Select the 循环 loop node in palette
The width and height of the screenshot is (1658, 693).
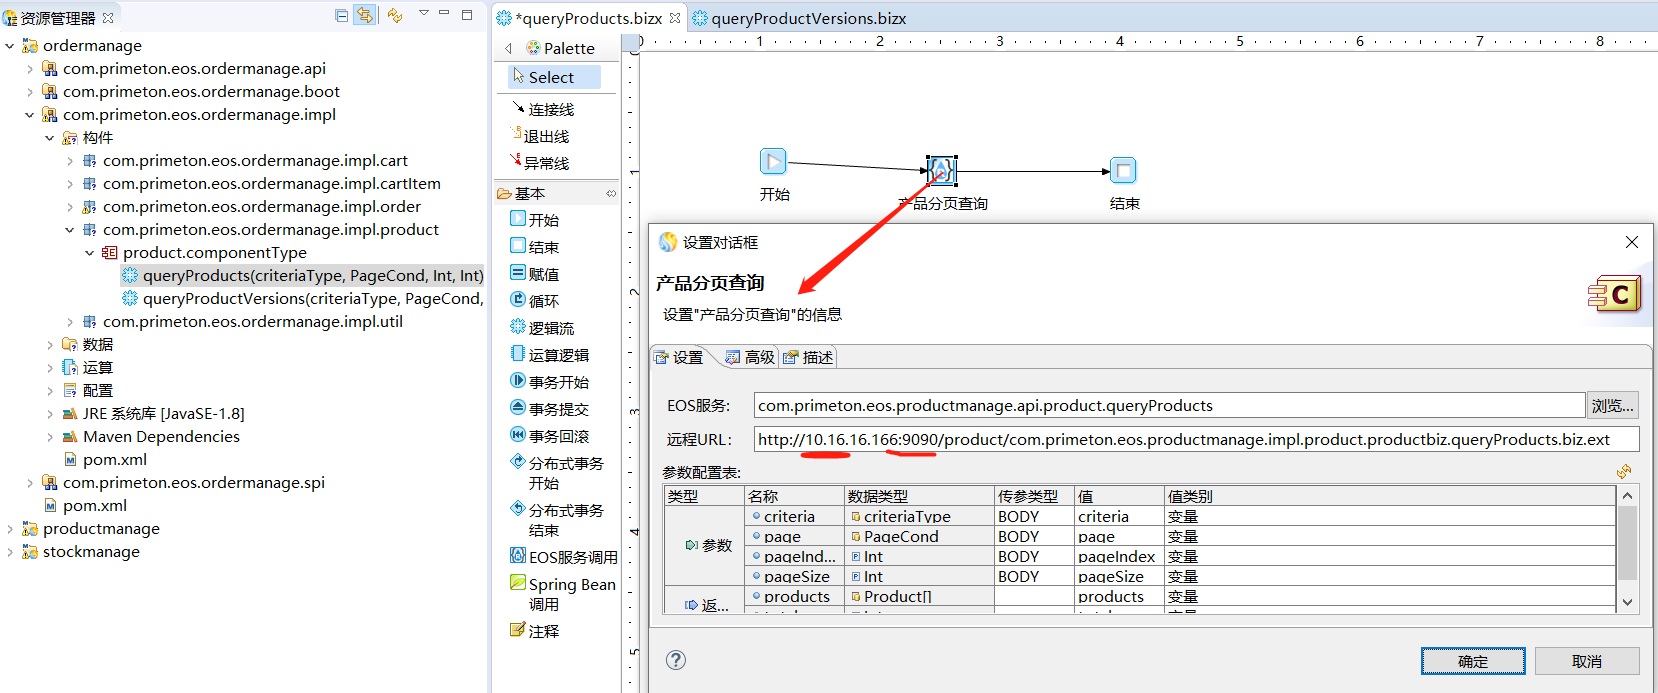(543, 301)
